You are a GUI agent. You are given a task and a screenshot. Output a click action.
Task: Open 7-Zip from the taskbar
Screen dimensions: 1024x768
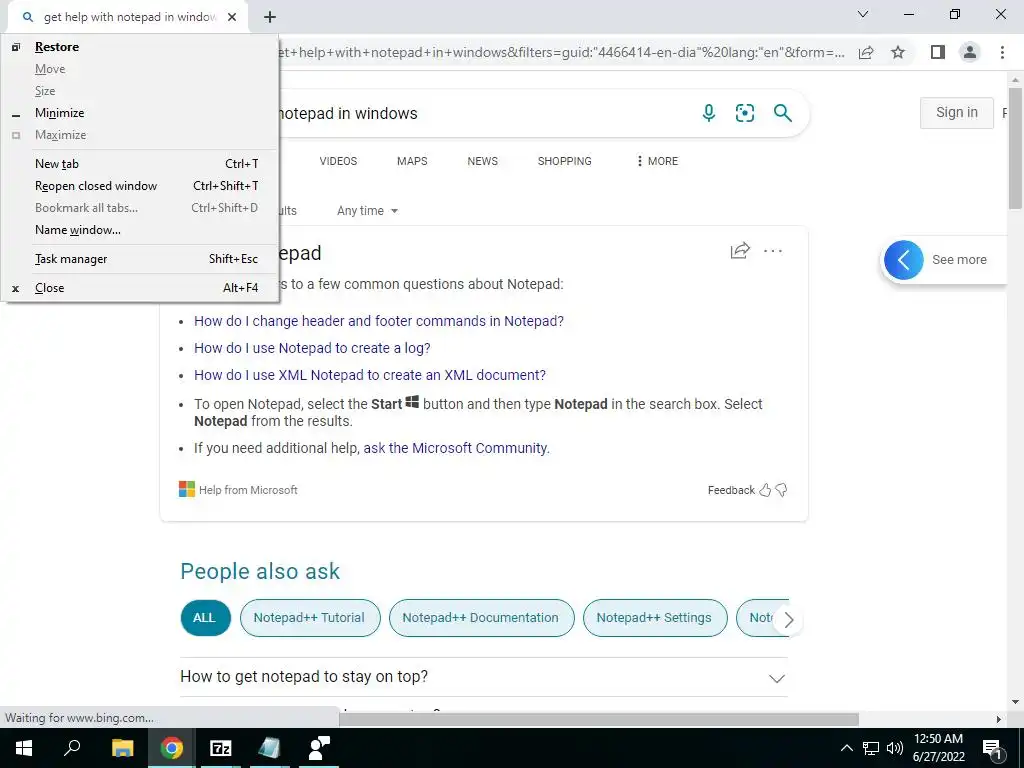(221, 748)
